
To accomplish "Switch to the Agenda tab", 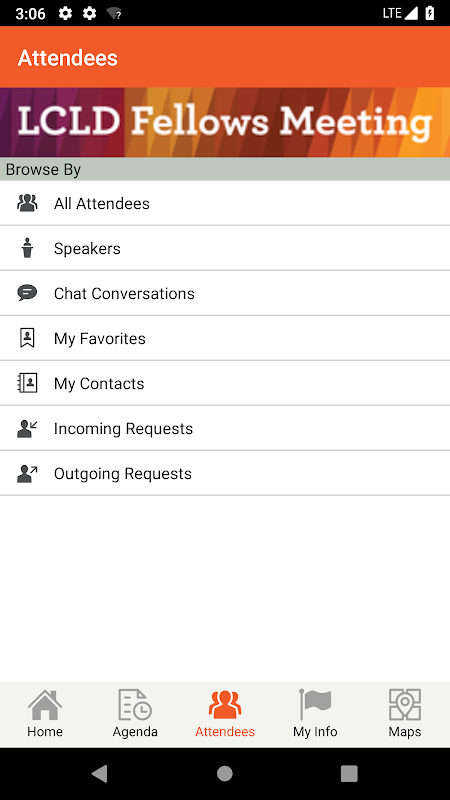I will [x=135, y=714].
